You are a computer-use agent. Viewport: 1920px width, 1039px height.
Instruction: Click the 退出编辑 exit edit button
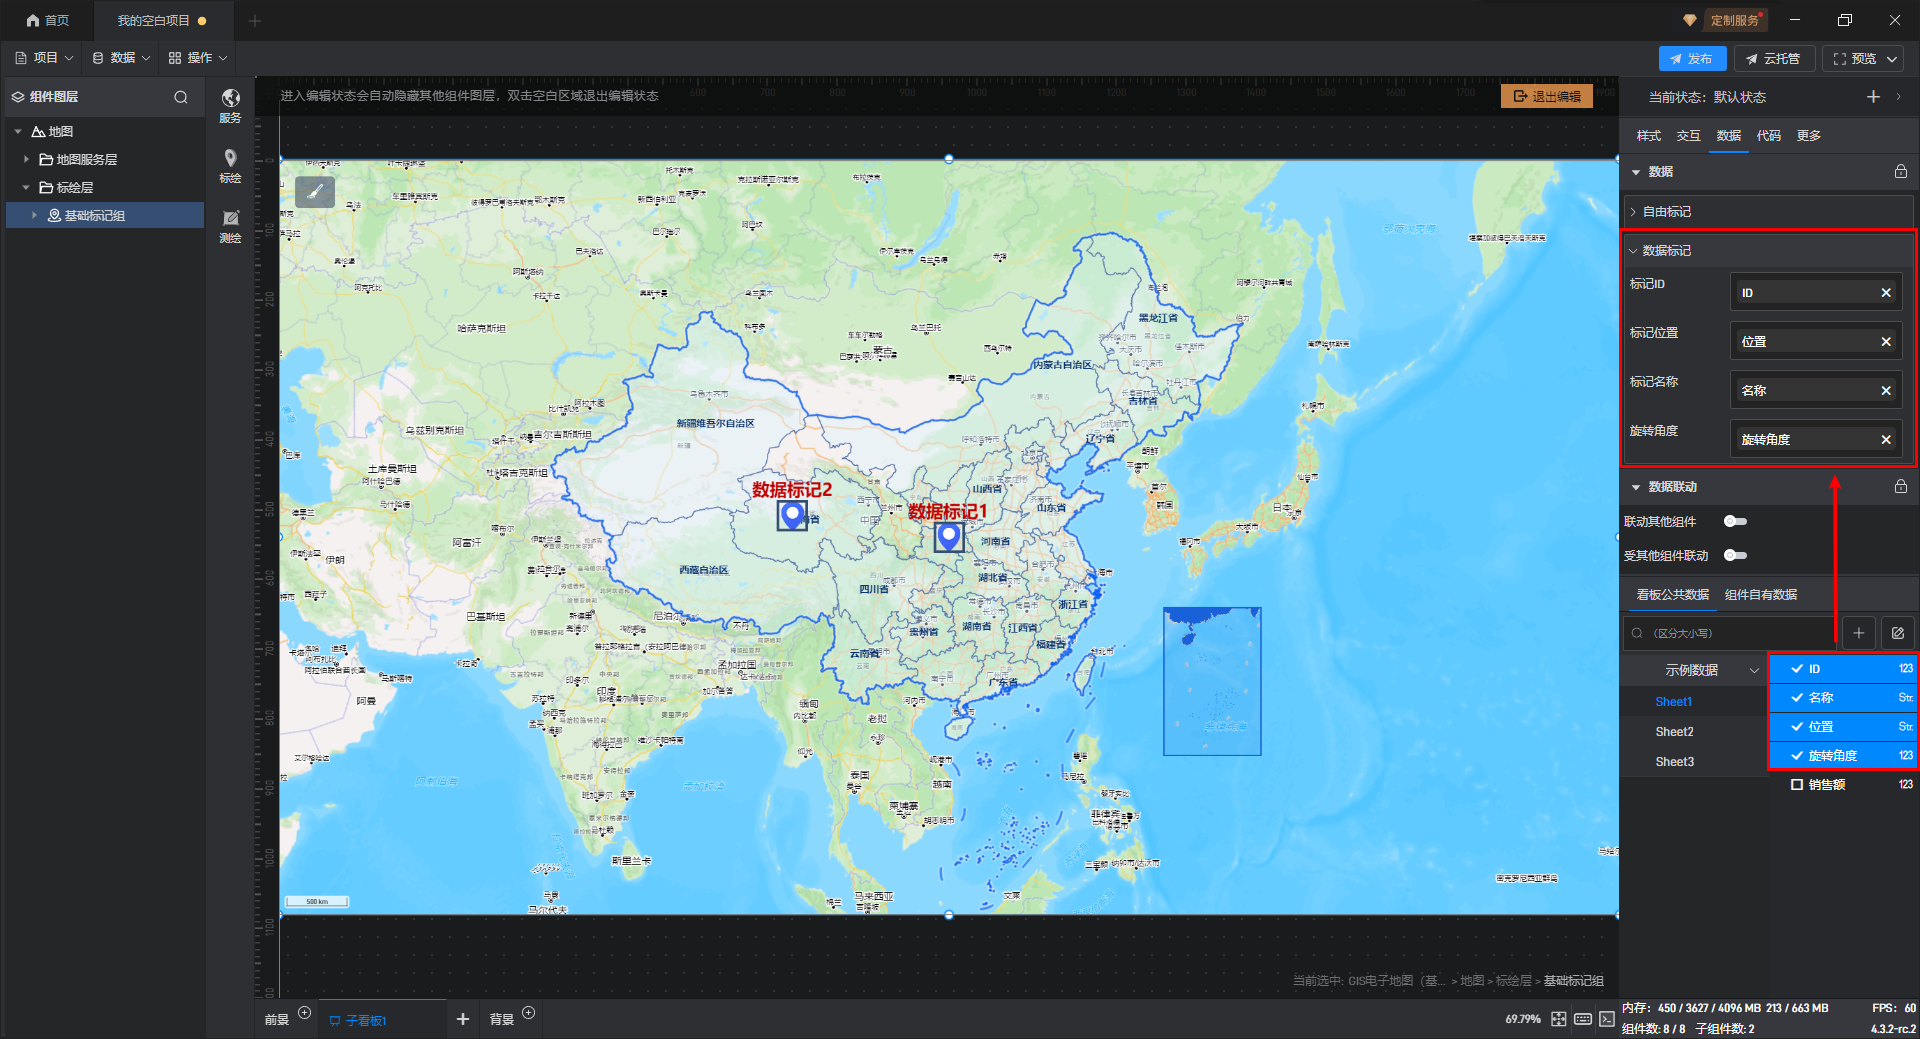tap(1547, 96)
